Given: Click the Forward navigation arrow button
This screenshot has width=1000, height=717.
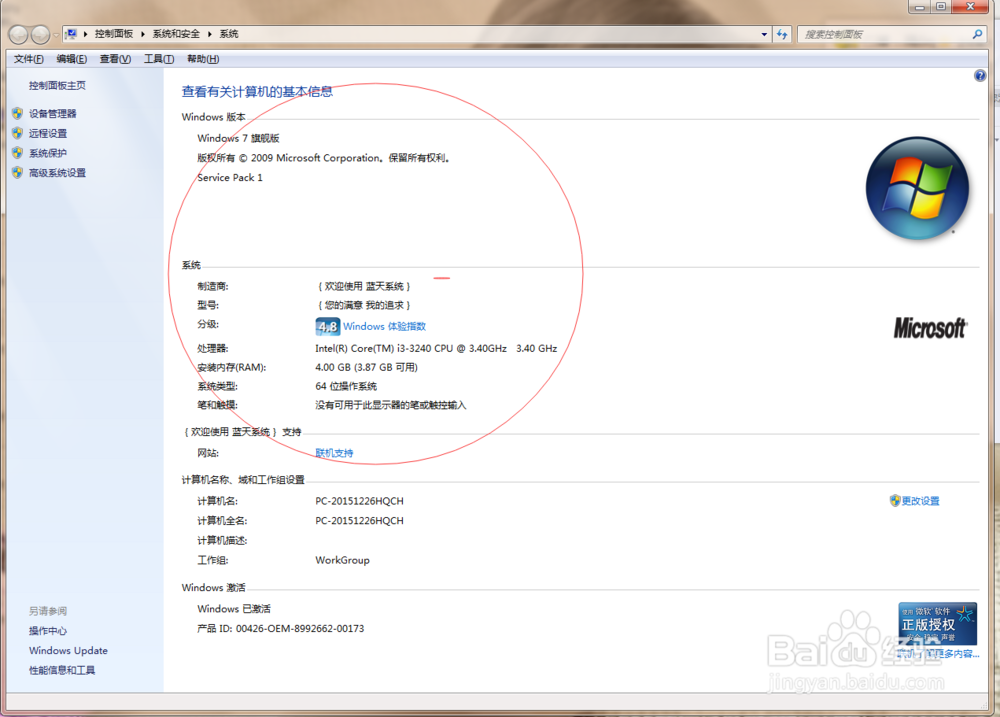Looking at the screenshot, I should (40, 34).
